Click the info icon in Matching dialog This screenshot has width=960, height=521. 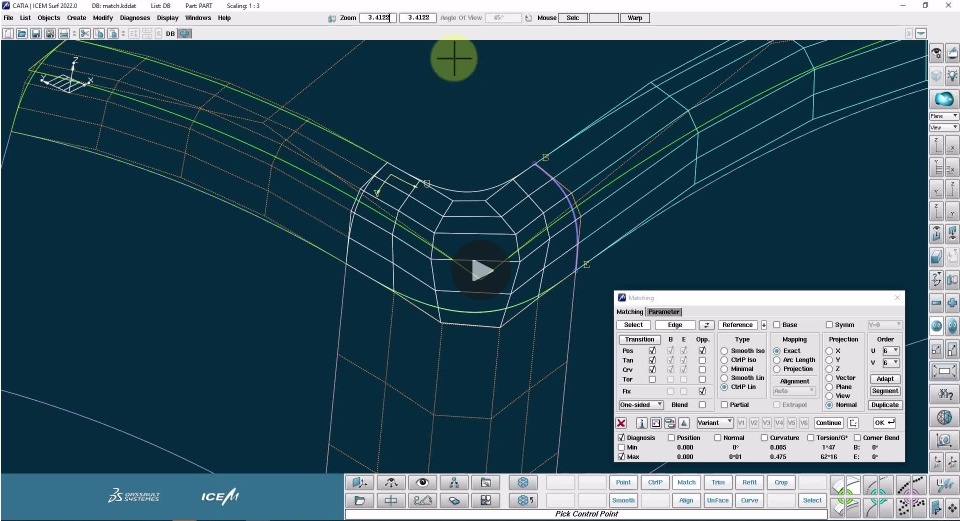pos(642,423)
